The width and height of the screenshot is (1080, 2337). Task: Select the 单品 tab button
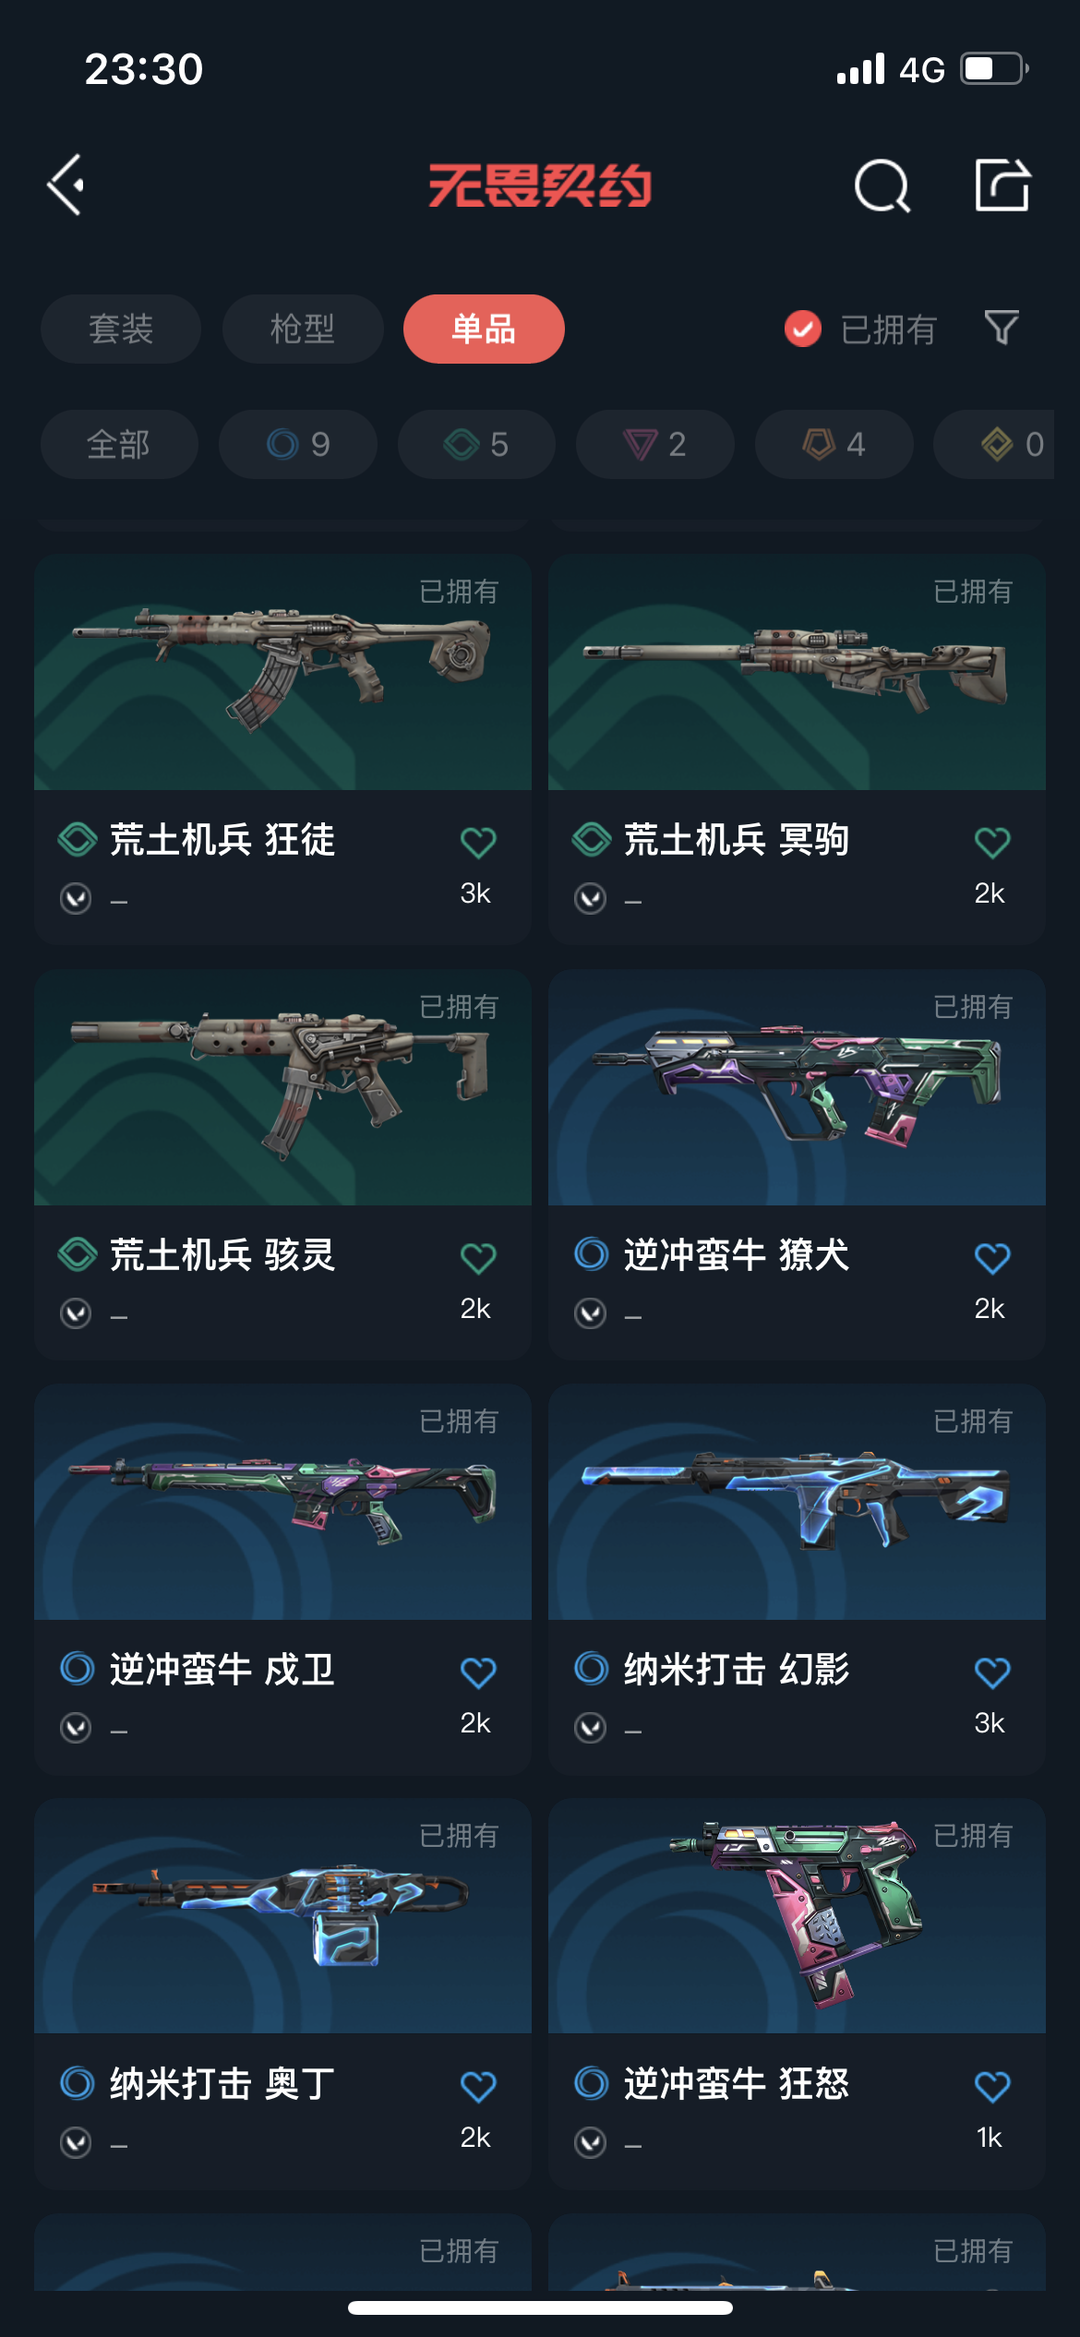(x=484, y=329)
